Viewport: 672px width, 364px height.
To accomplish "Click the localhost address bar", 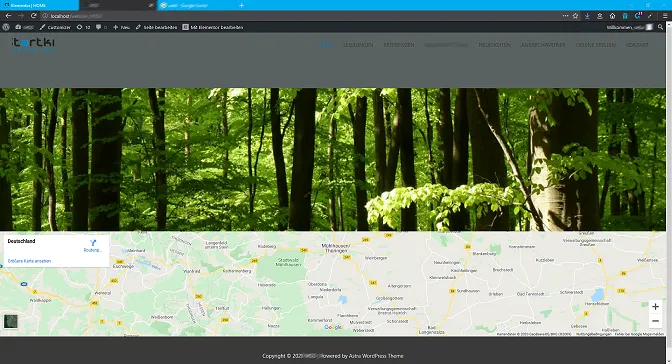I will [300, 16].
